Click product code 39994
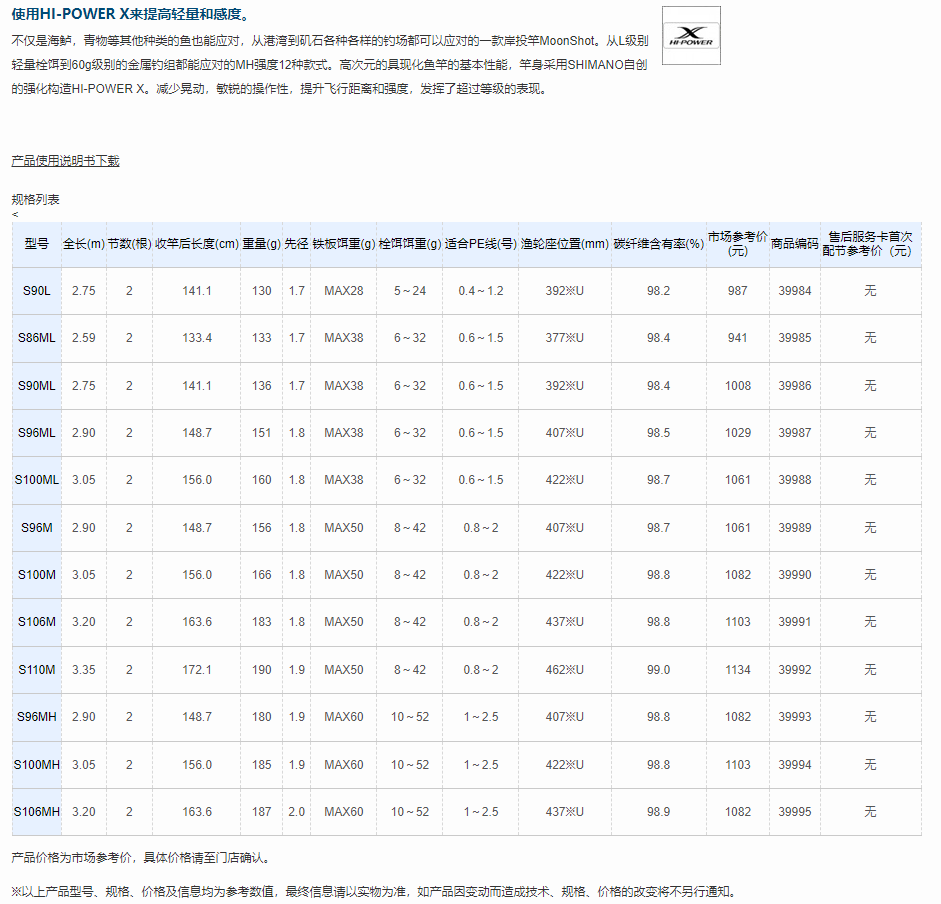Viewport: 941px width, 904px height. tap(795, 765)
